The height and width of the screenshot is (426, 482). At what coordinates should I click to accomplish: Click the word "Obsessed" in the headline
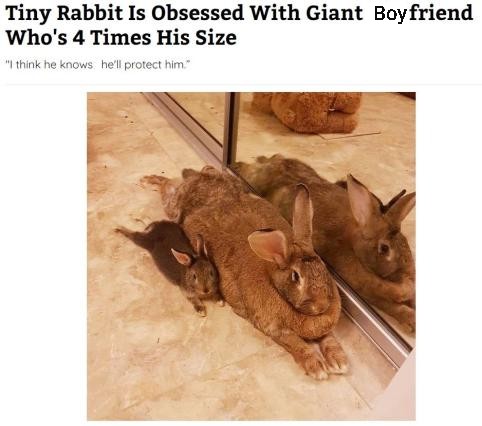[198, 14]
